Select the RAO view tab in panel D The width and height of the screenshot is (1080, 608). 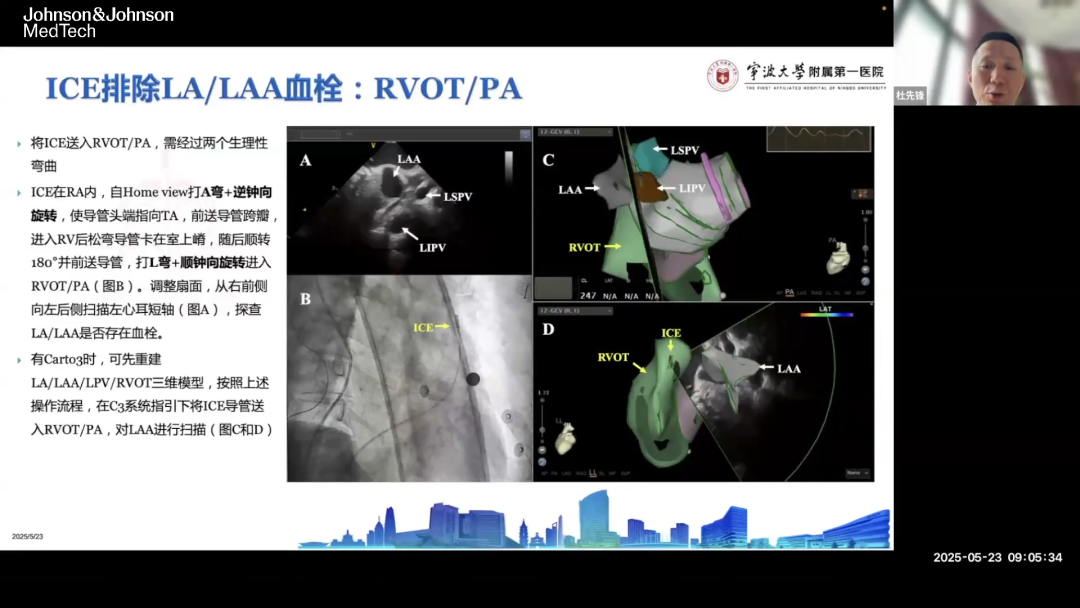tap(581, 473)
